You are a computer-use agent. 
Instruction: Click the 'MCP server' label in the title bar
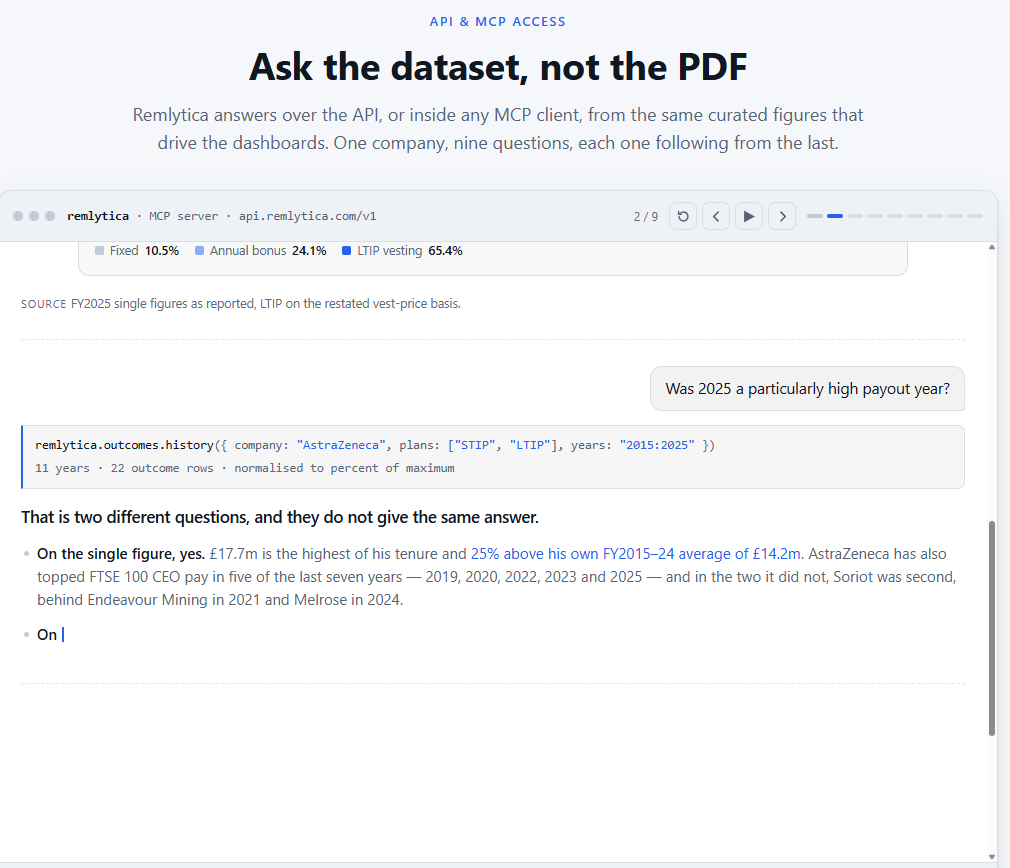(184, 216)
